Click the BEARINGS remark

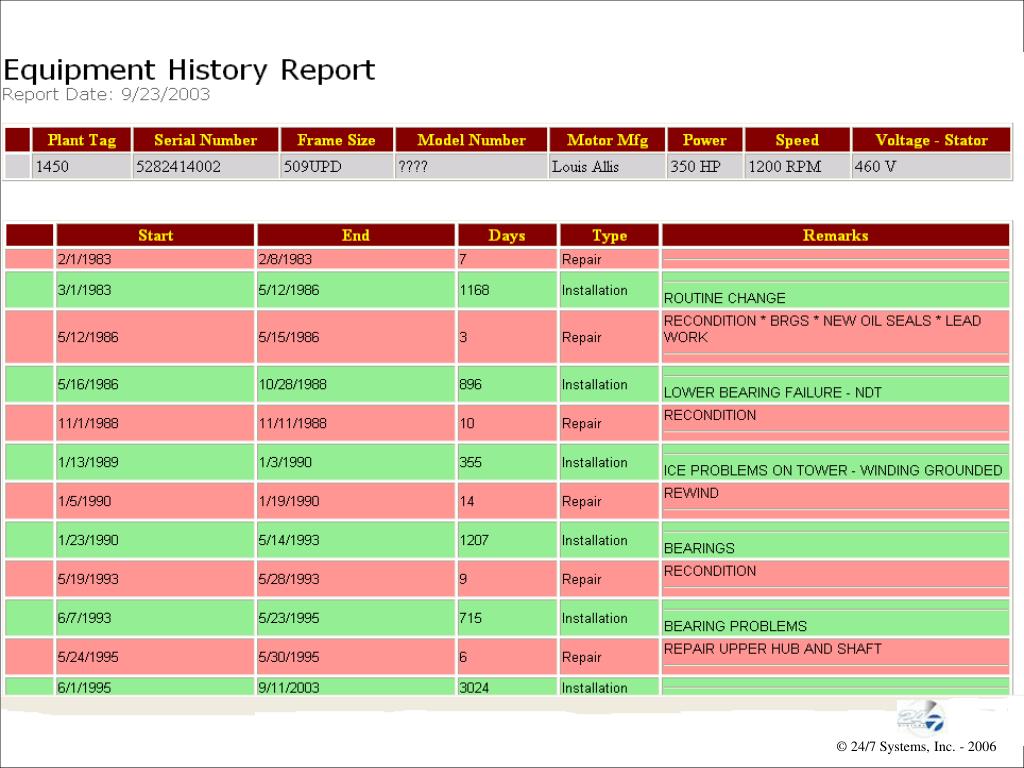point(699,549)
